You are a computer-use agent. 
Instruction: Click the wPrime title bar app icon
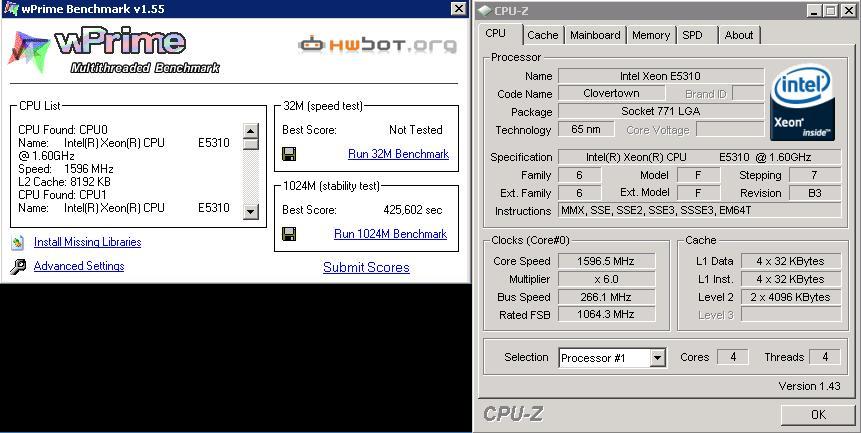pyautogui.click(x=10, y=8)
